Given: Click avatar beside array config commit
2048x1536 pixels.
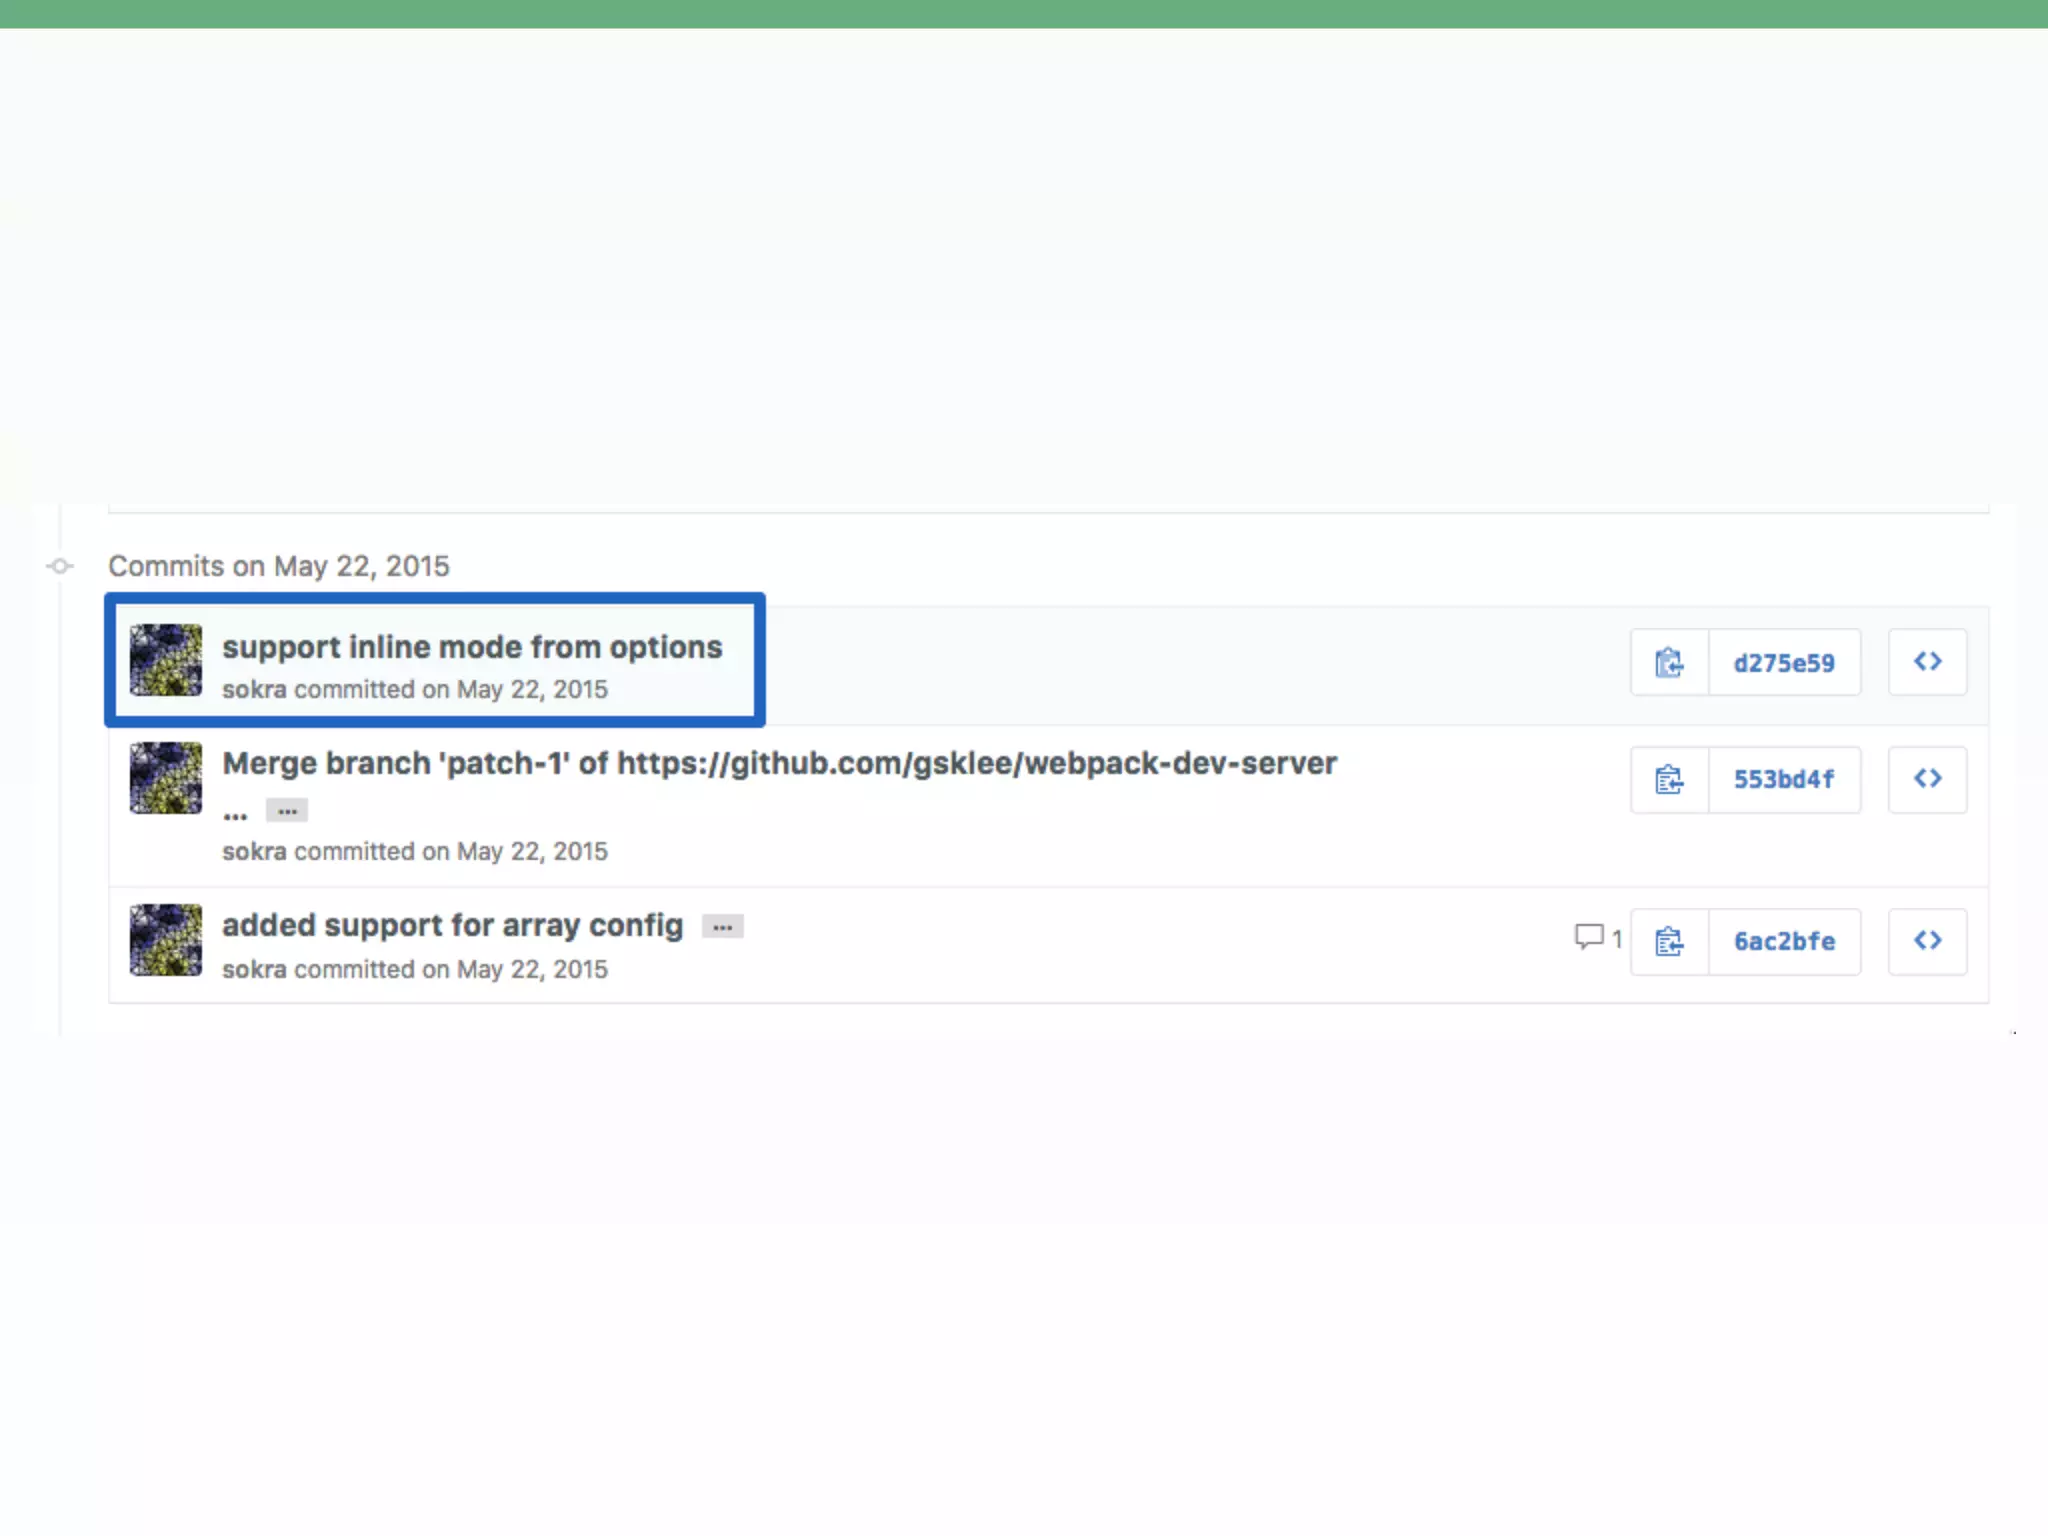Looking at the screenshot, I should click(x=166, y=940).
